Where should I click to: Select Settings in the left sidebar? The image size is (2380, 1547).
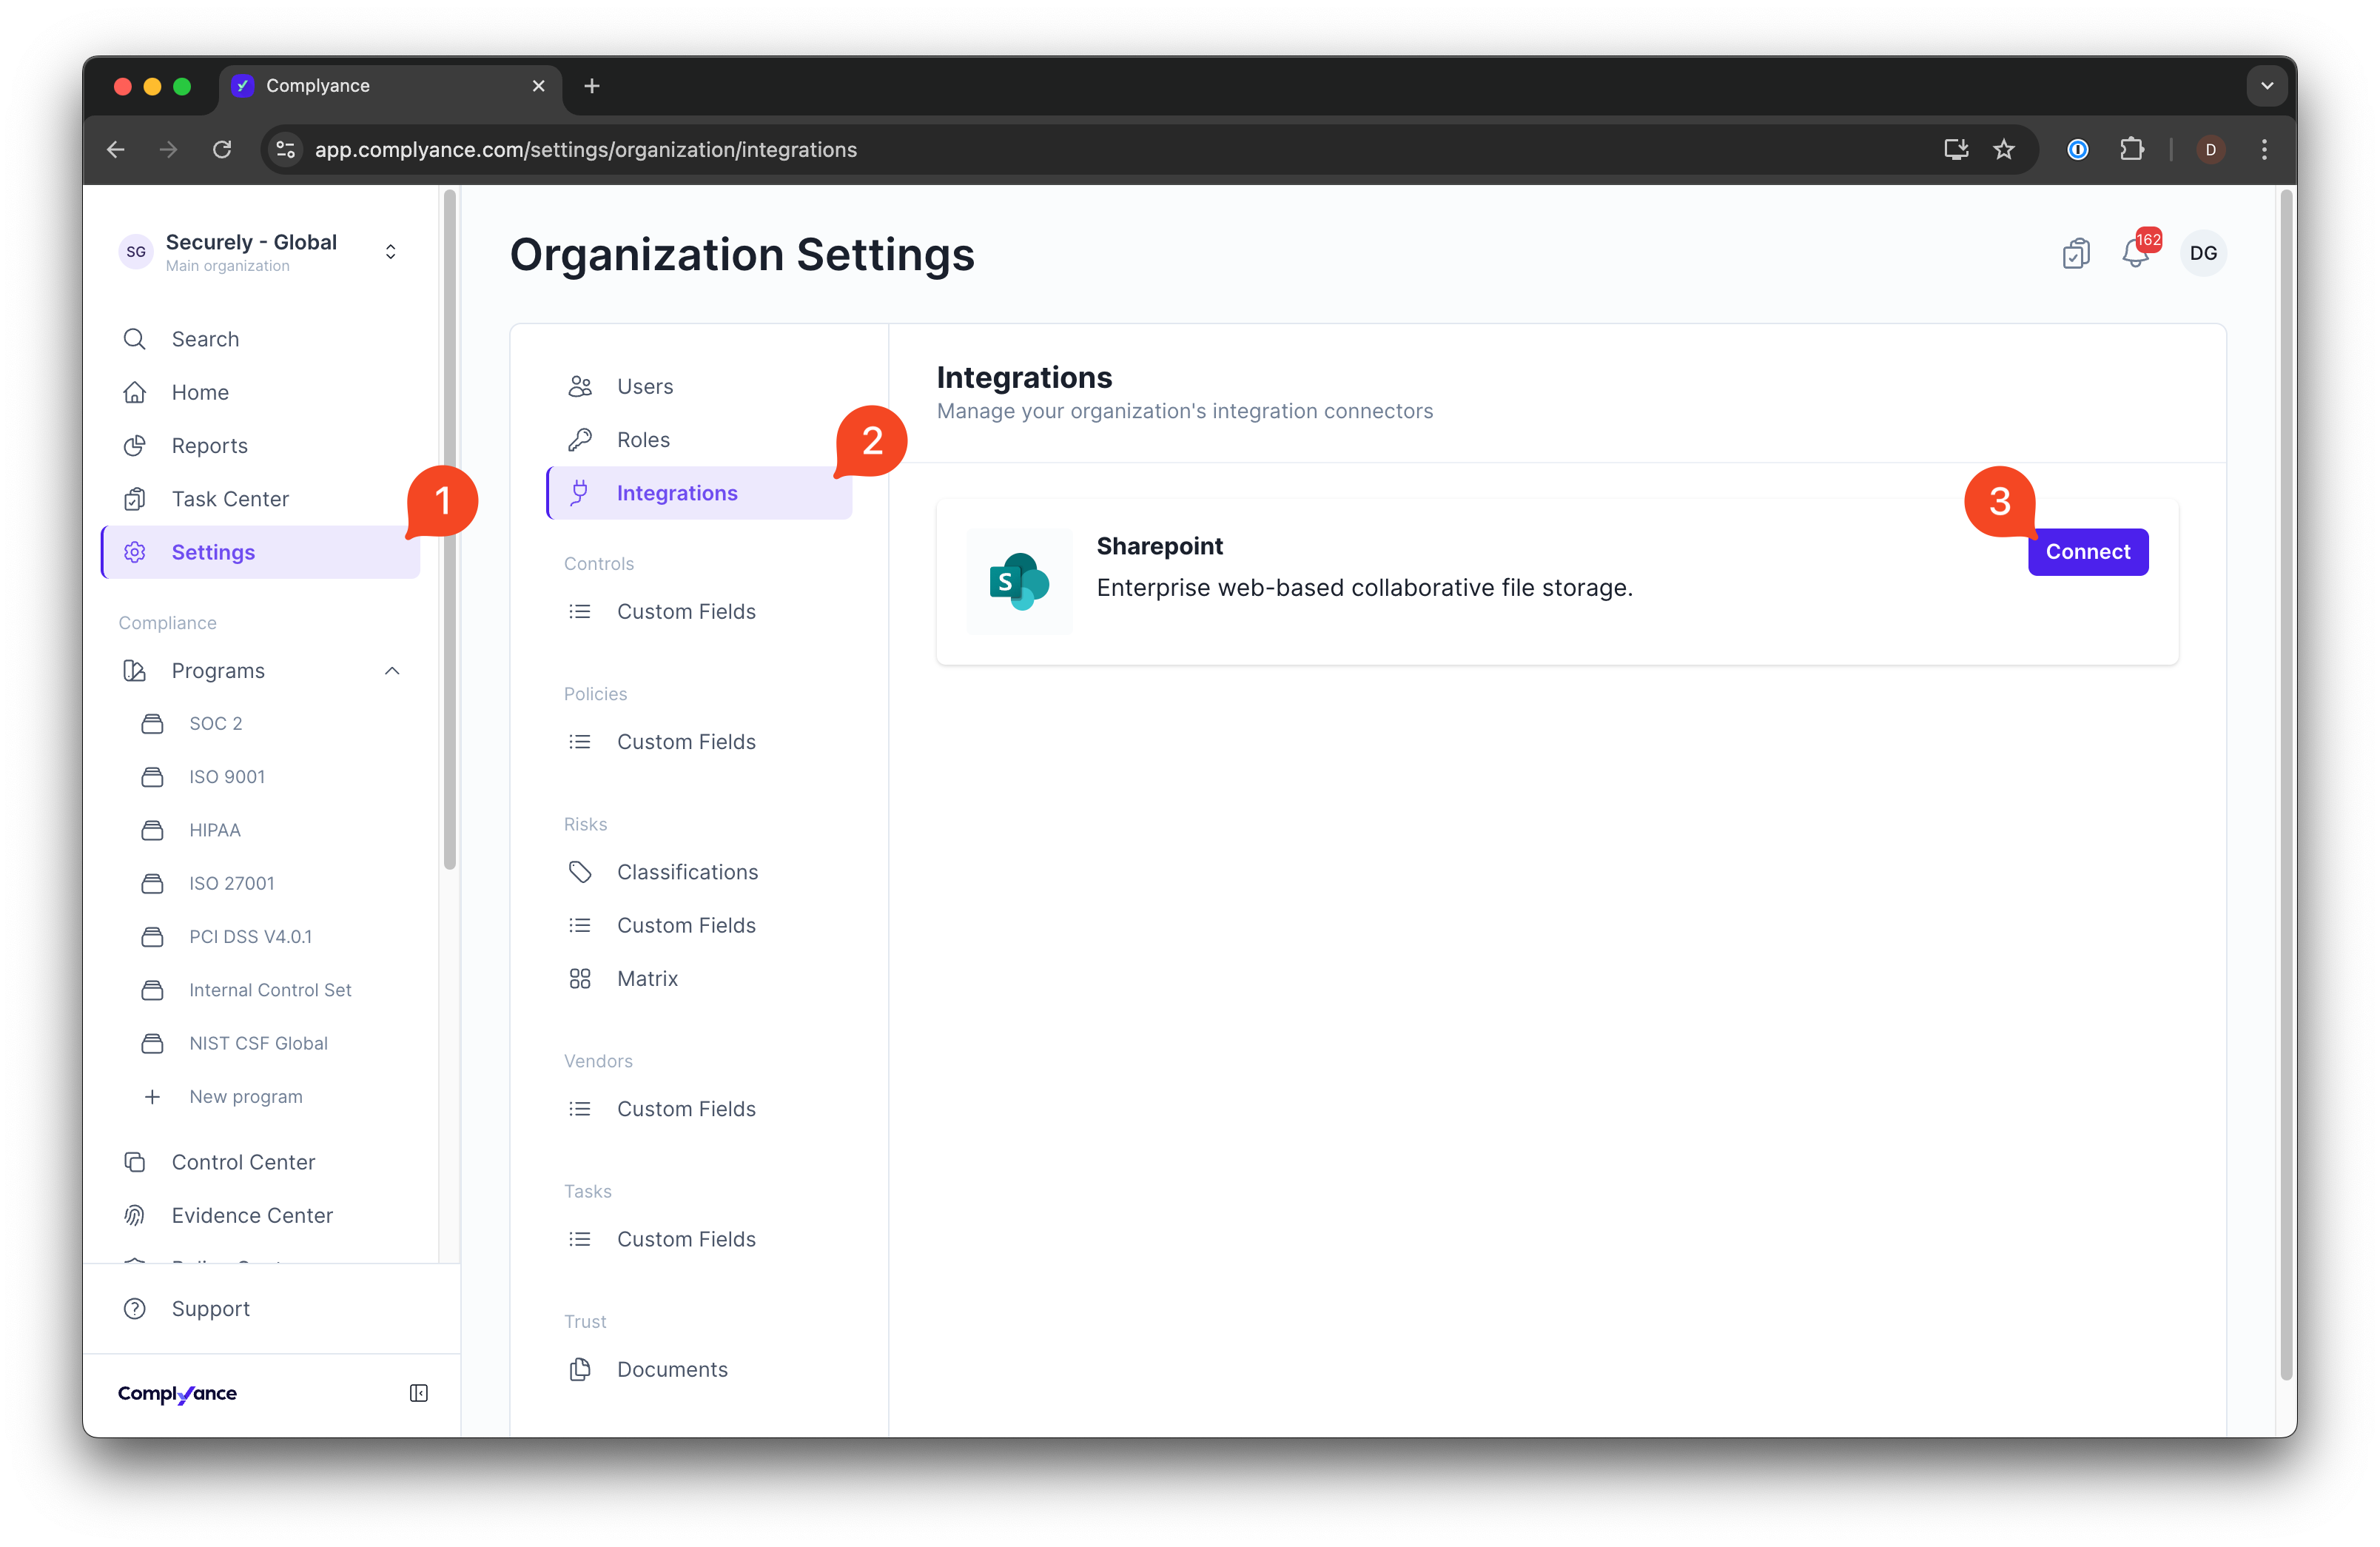click(x=260, y=552)
